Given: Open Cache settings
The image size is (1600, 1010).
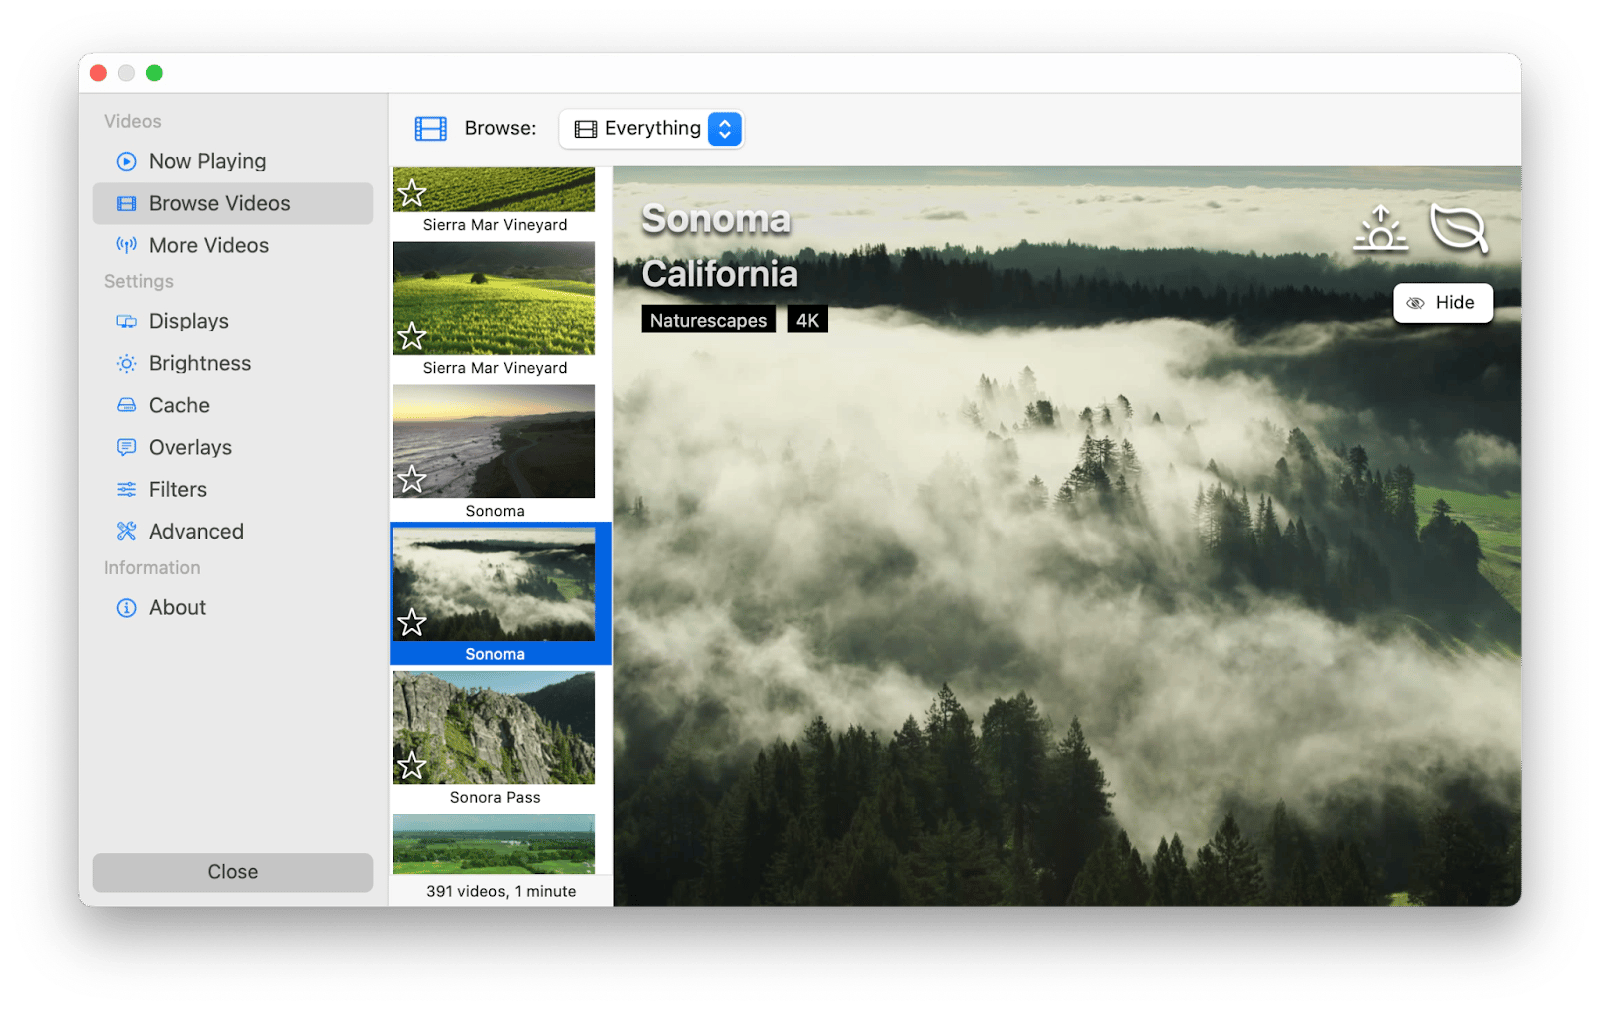Looking at the screenshot, I should [232, 405].
